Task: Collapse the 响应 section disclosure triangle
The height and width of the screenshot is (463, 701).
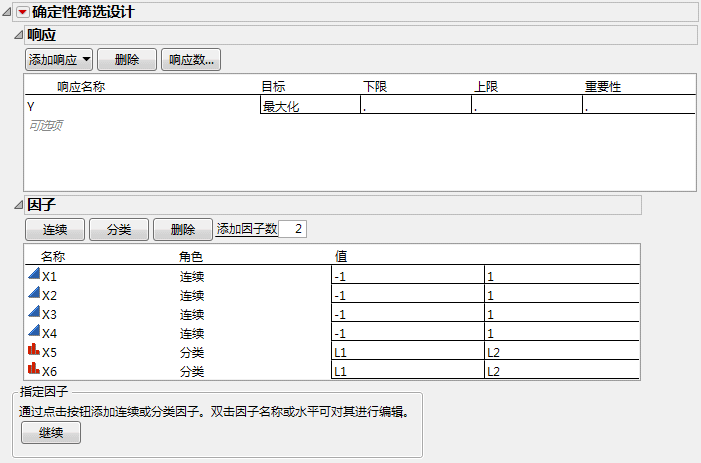Action: 18,35
